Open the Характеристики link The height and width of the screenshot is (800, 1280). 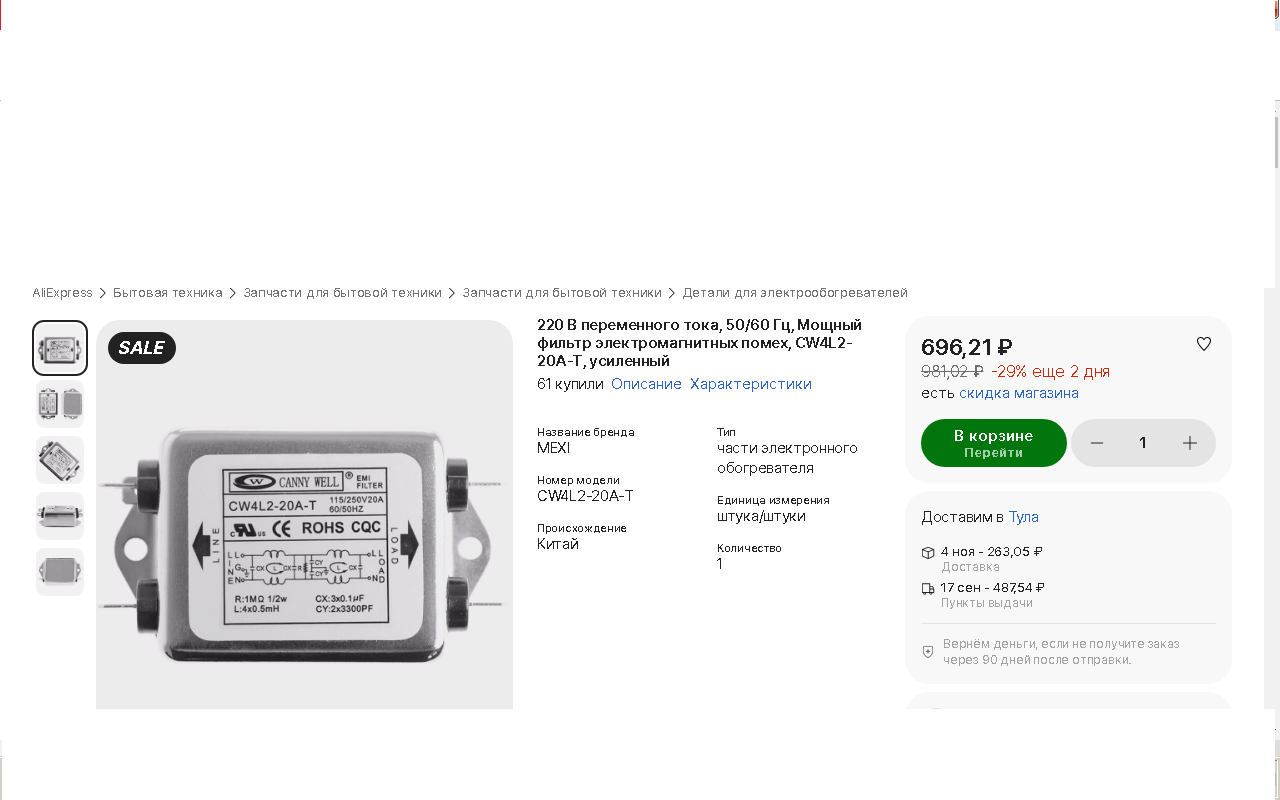pyautogui.click(x=751, y=384)
